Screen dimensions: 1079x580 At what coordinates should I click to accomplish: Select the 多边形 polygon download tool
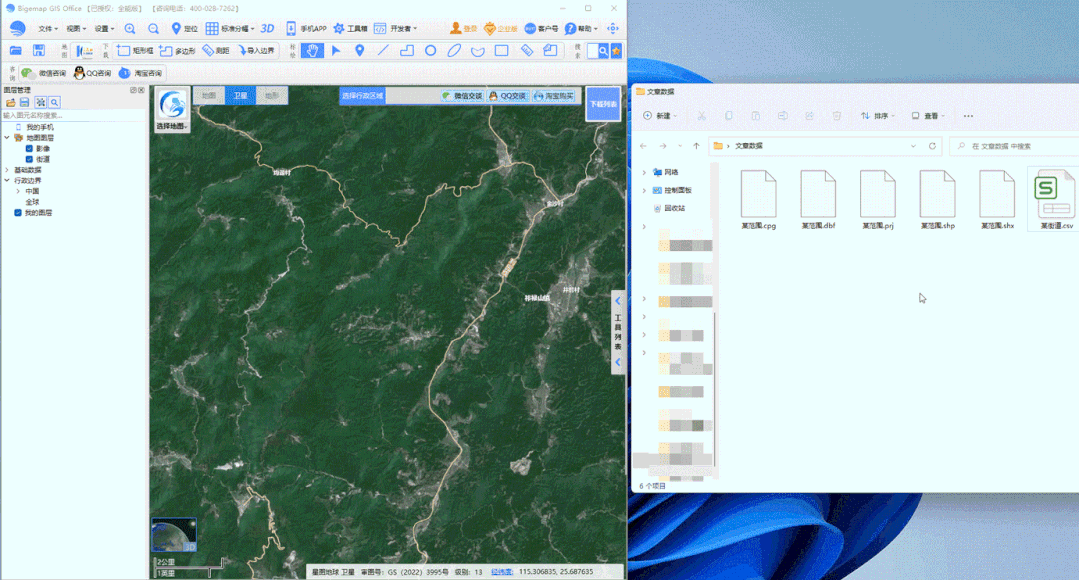coord(178,51)
